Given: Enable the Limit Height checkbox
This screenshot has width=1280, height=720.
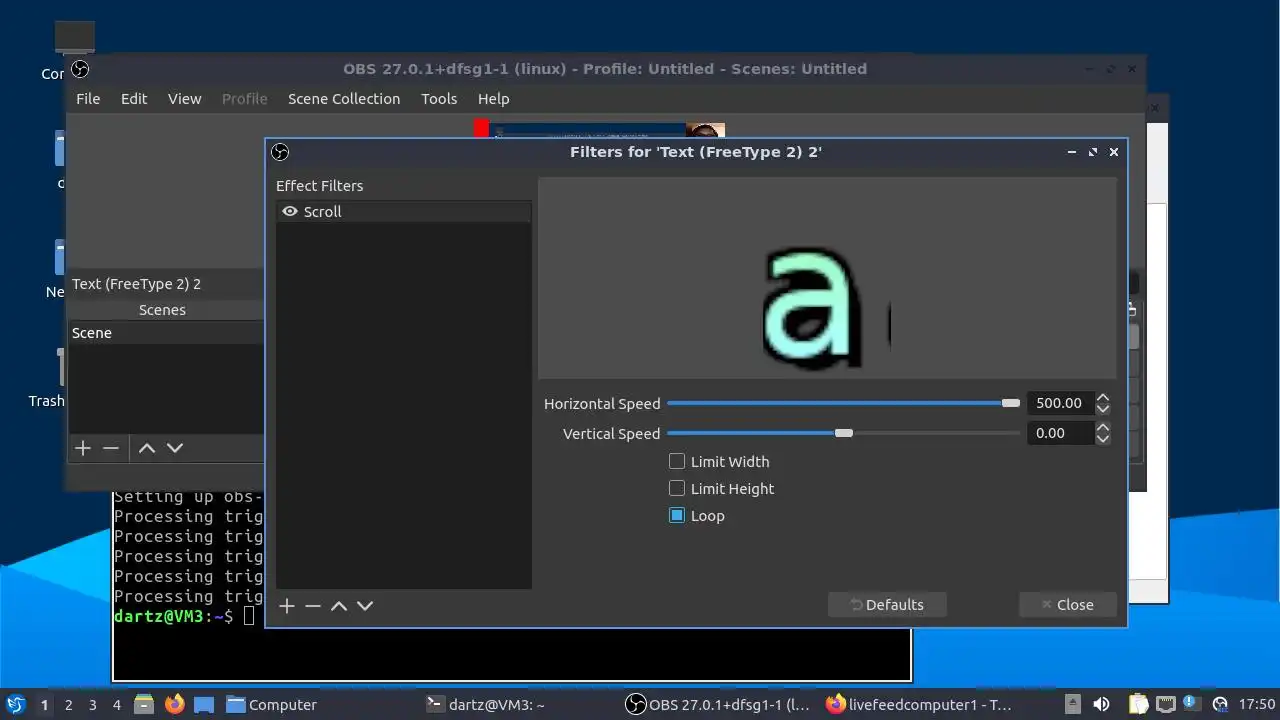Looking at the screenshot, I should [677, 489].
